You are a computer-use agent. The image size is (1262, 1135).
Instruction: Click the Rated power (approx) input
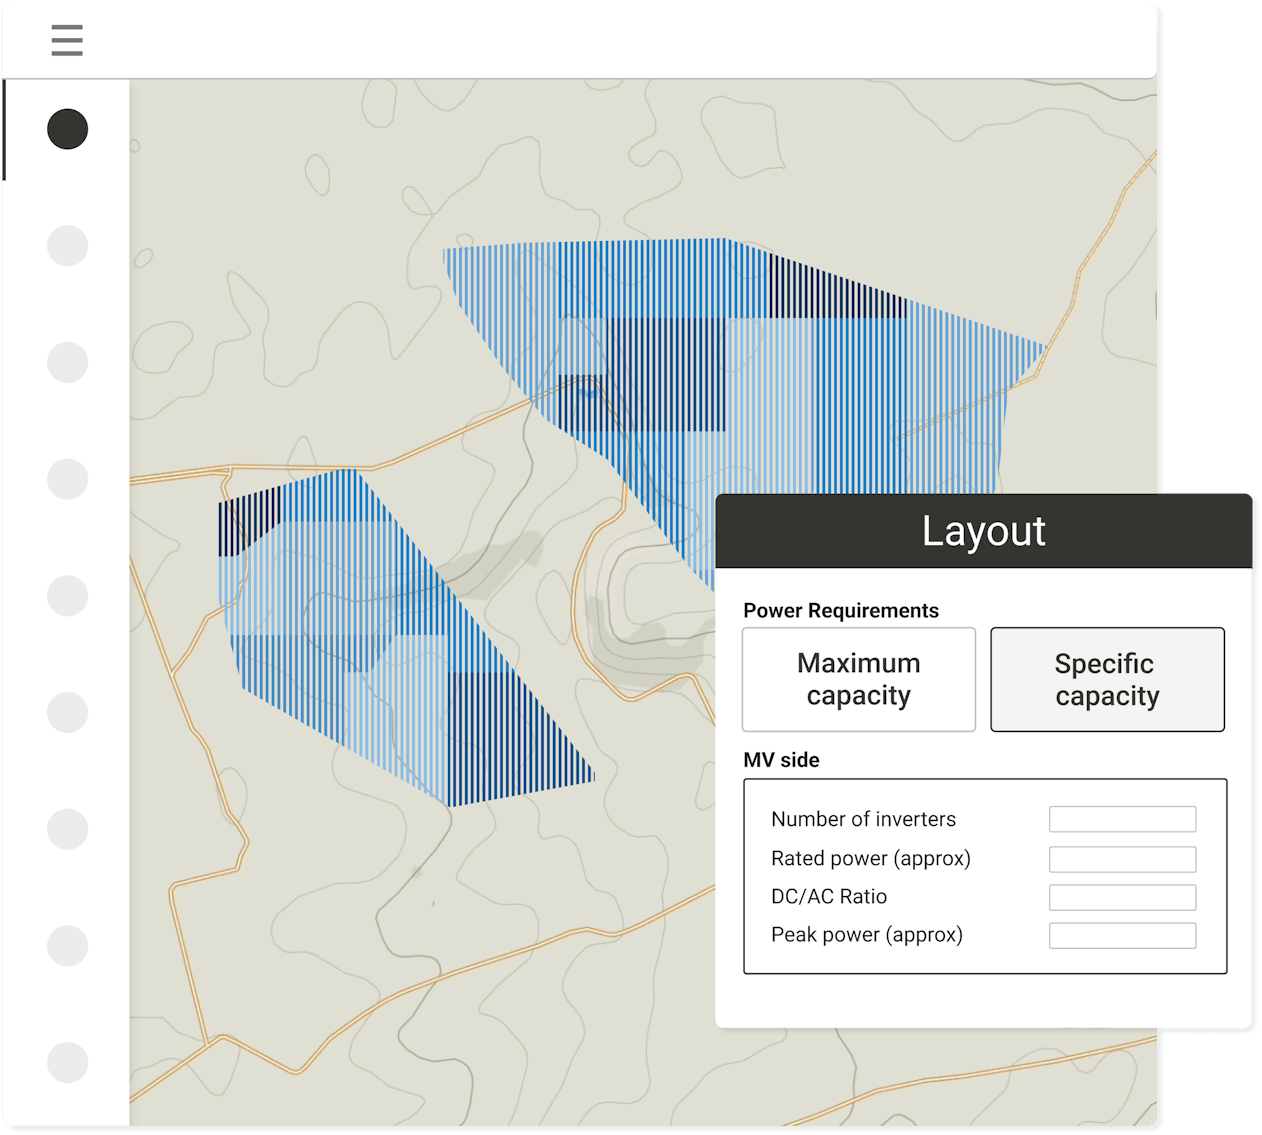[1122, 859]
